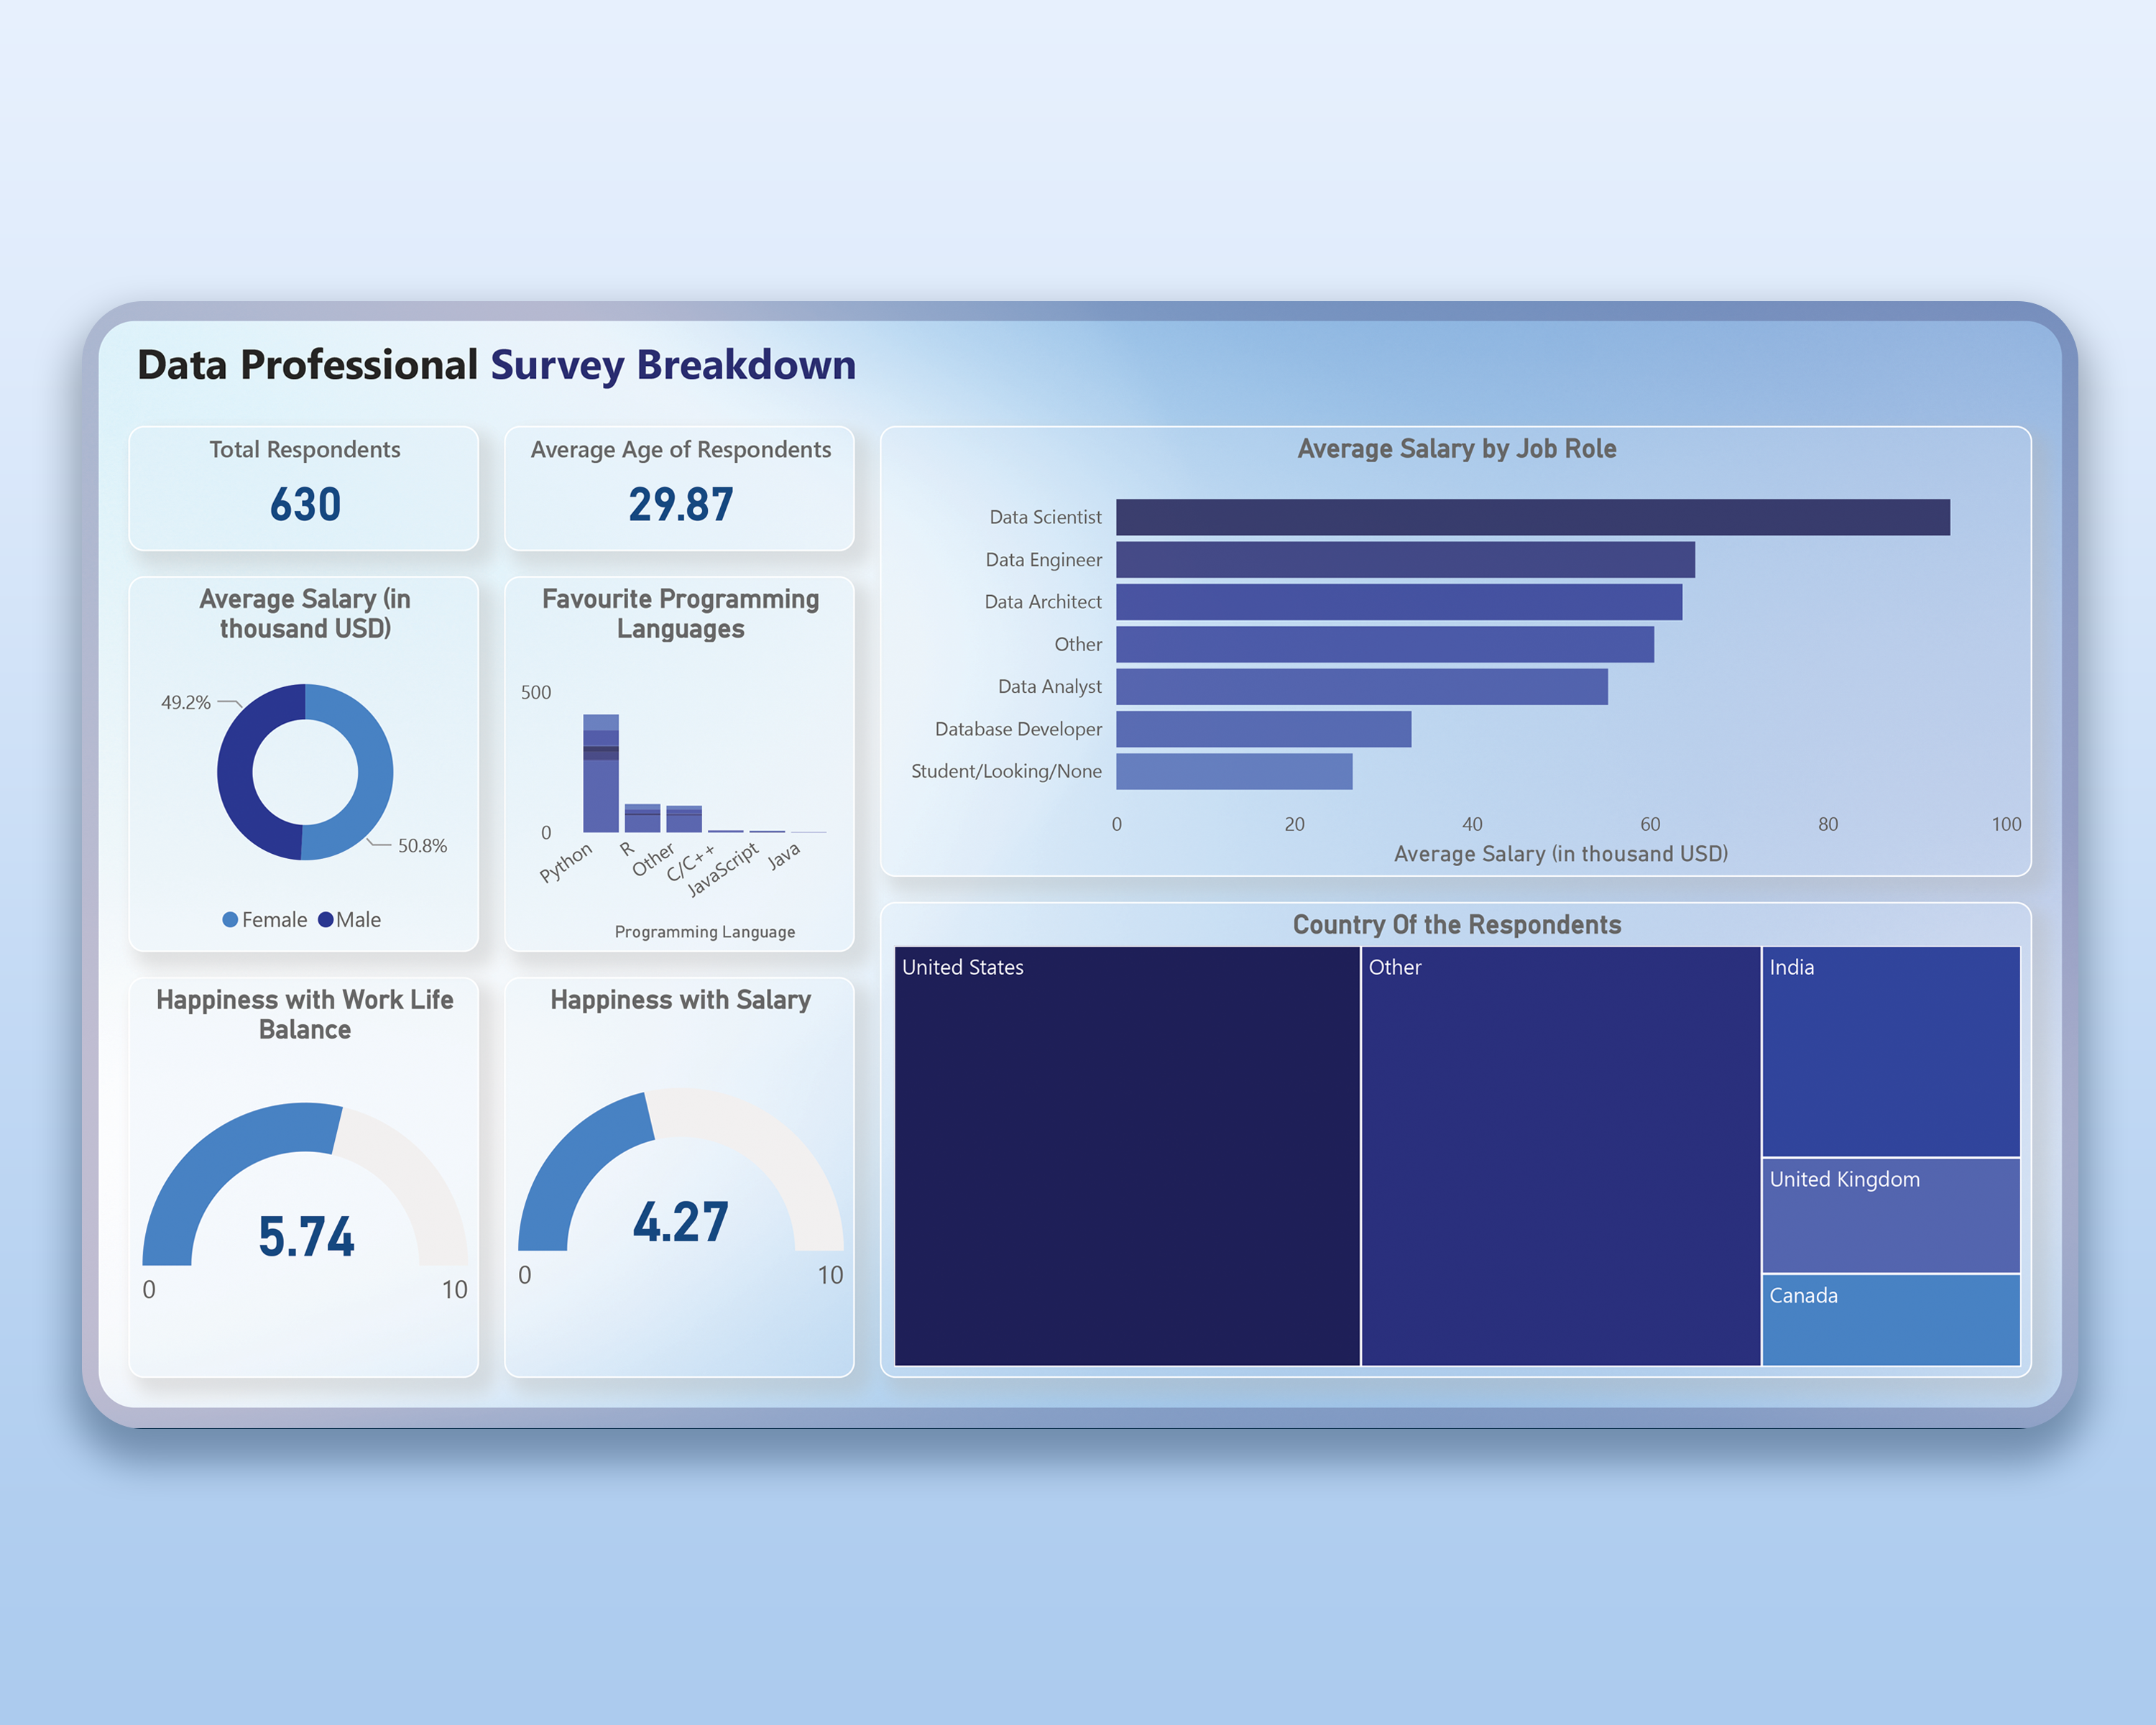The image size is (2156, 1725).
Task: Select the Data Analyst salary bar
Action: 1361,687
